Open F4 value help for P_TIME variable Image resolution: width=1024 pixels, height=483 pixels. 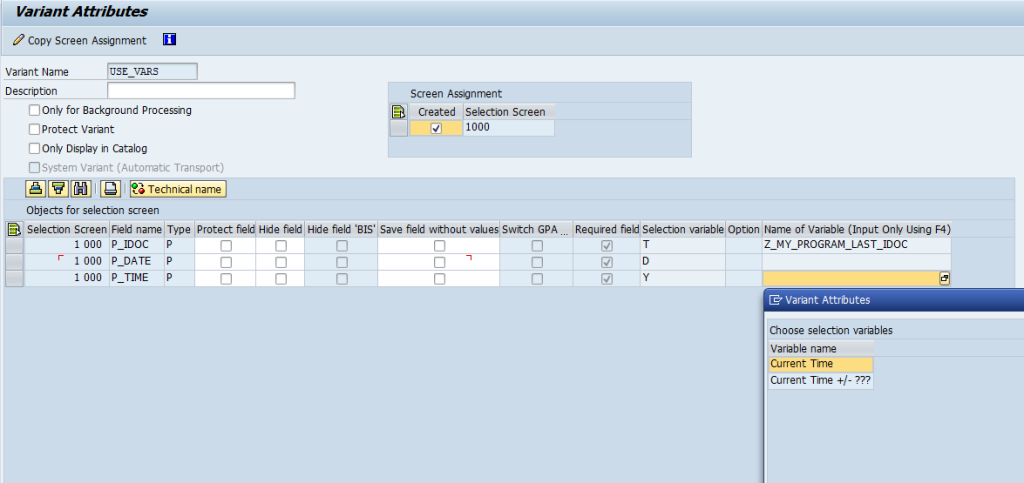click(x=944, y=278)
